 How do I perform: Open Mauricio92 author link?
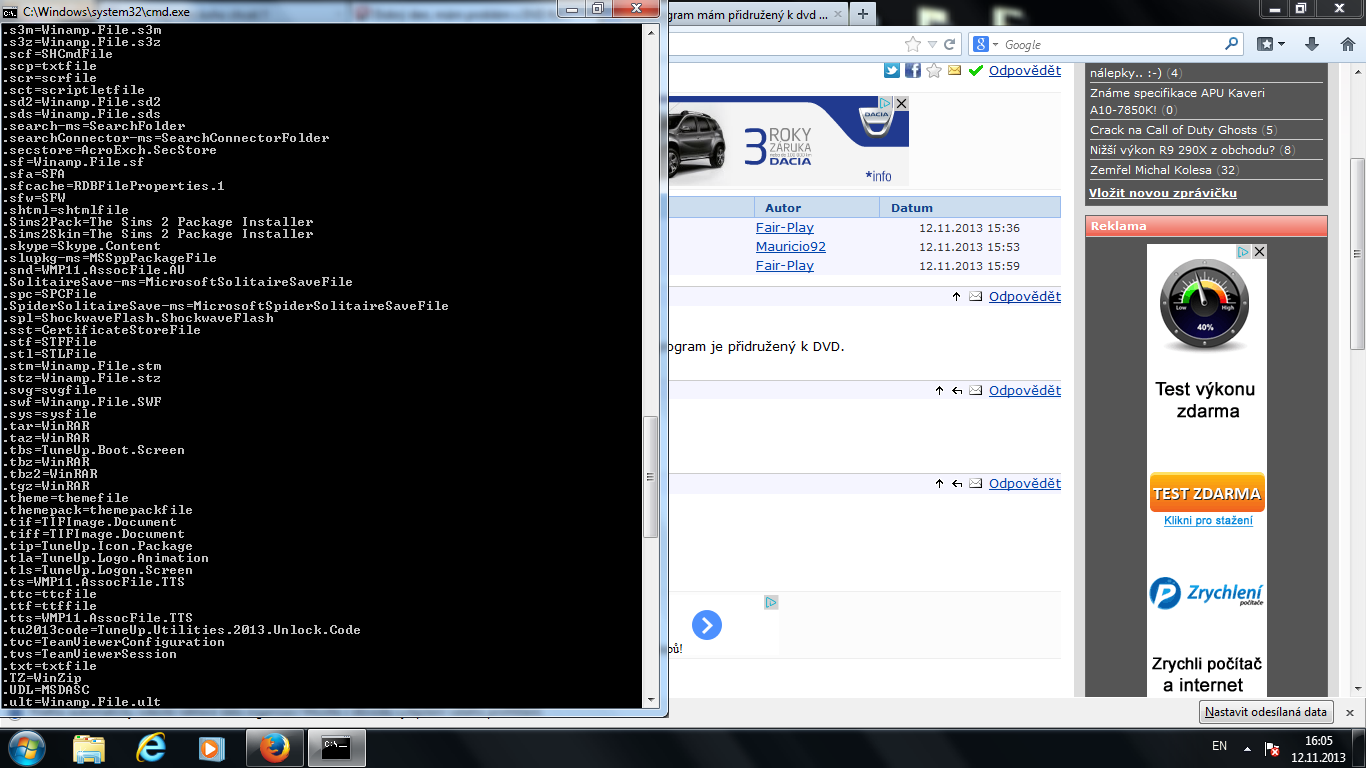[791, 247]
